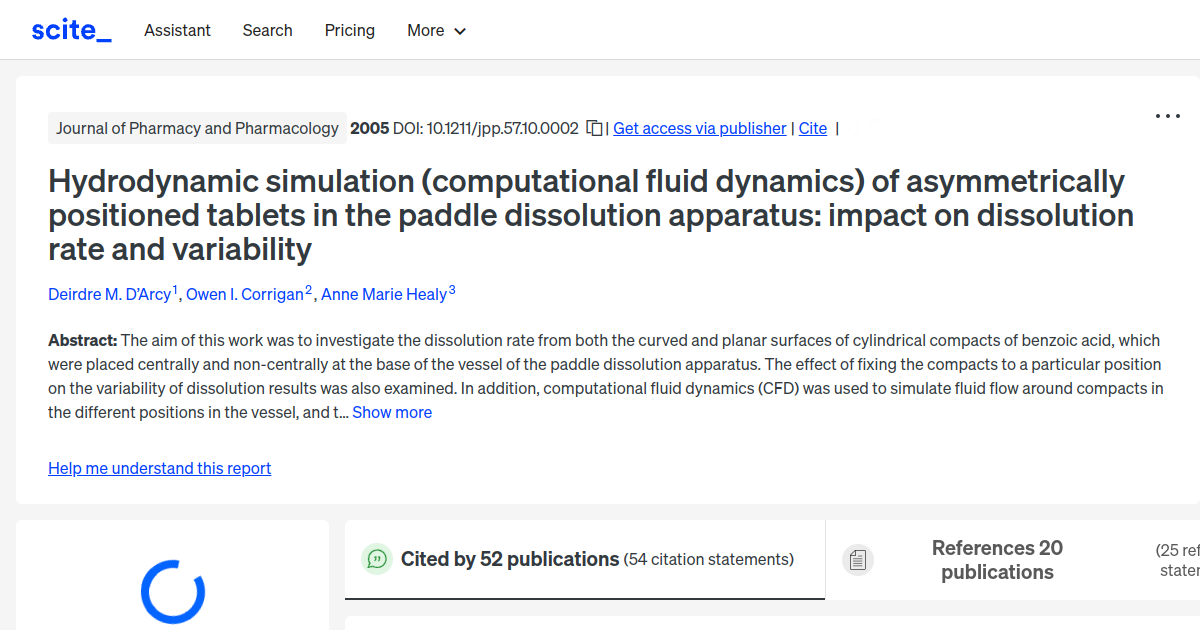
Task: Click the Journal of Pharmacy and Pharmacology badge
Action: (197, 128)
